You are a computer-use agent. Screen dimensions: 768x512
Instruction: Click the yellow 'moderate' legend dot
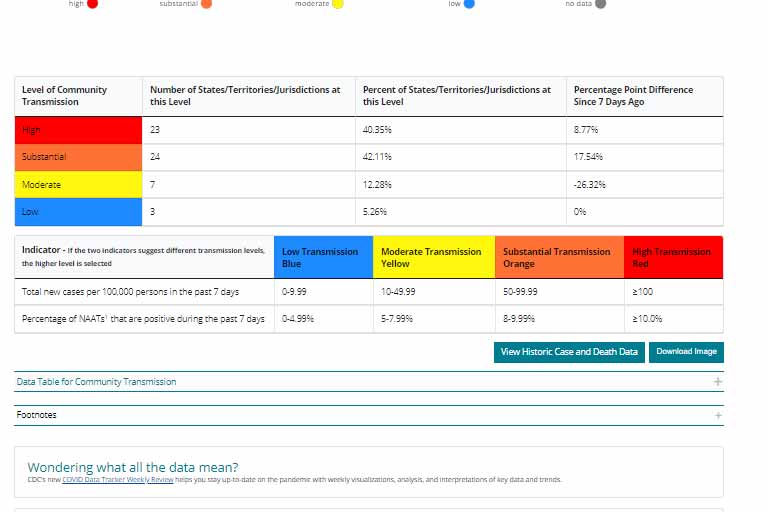pos(338,4)
